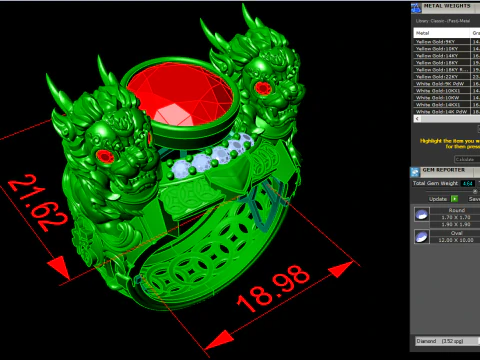
Task: Select the Oval gem thumbnail
Action: pyautogui.click(x=422, y=236)
